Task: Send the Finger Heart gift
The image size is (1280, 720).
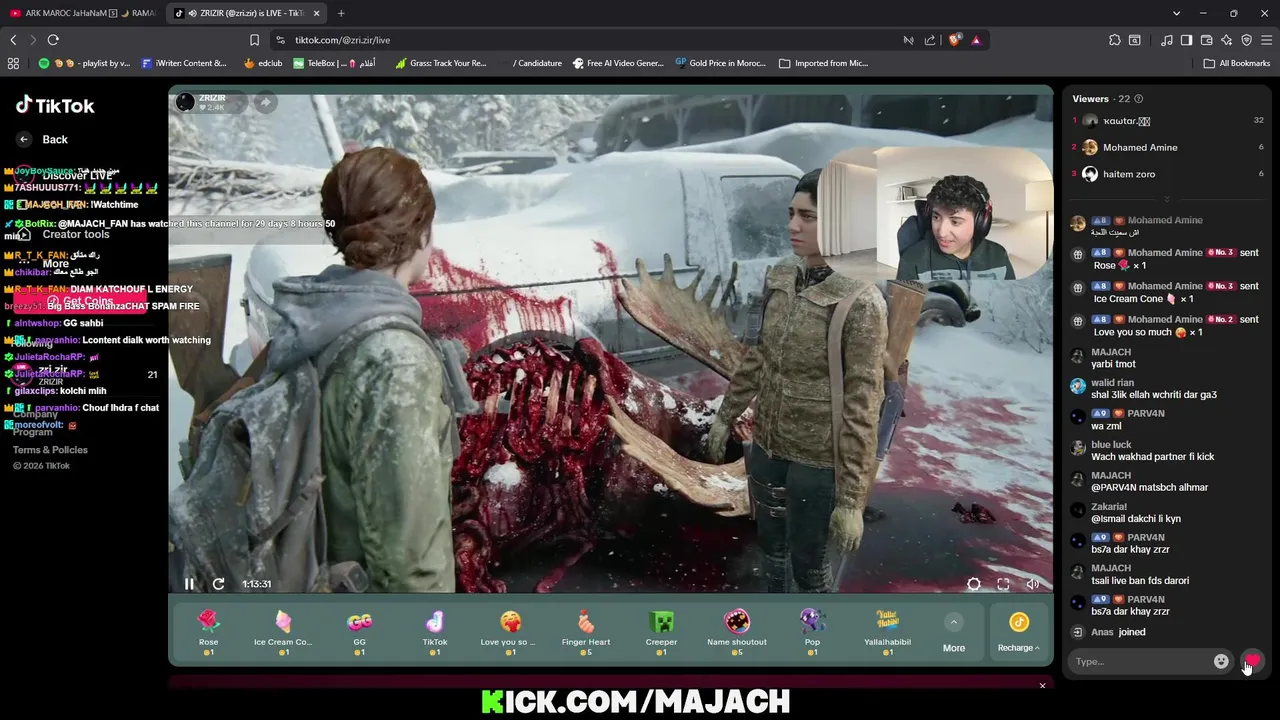Action: 586,632
